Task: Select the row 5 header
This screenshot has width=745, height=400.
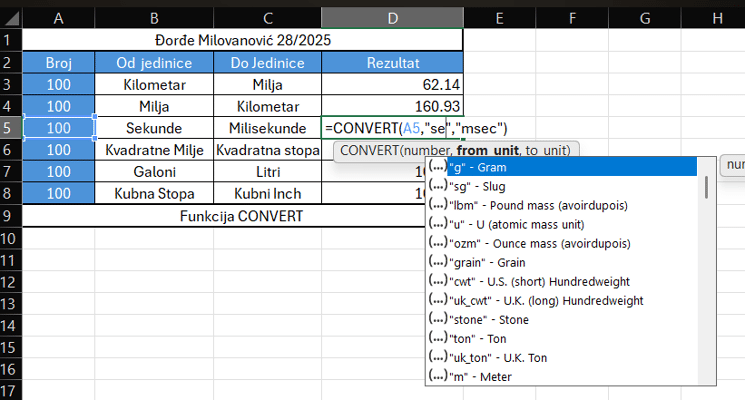Action: (10, 128)
